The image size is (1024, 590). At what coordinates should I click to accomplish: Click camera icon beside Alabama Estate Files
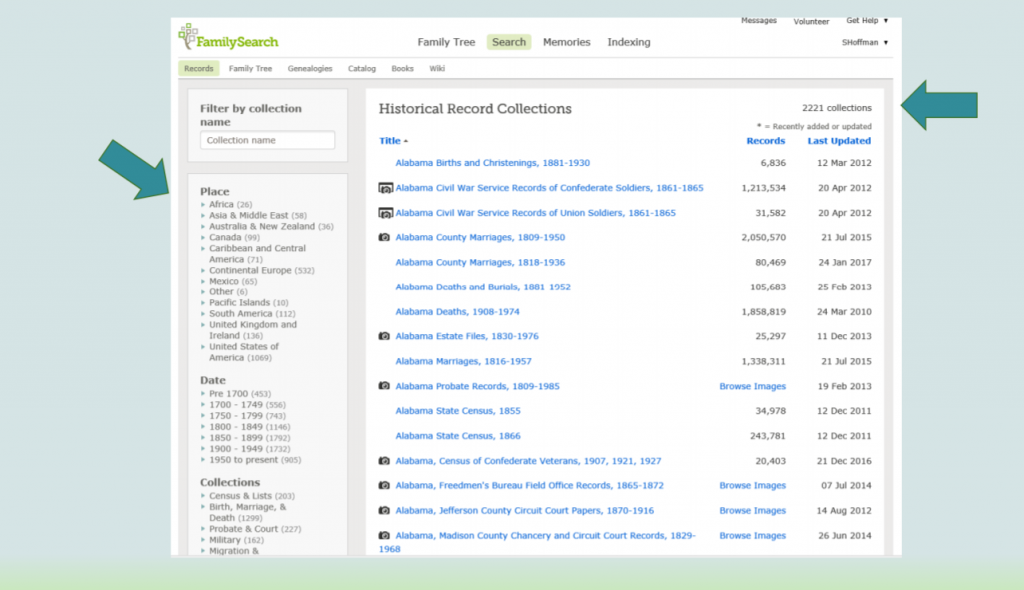[x=384, y=336]
